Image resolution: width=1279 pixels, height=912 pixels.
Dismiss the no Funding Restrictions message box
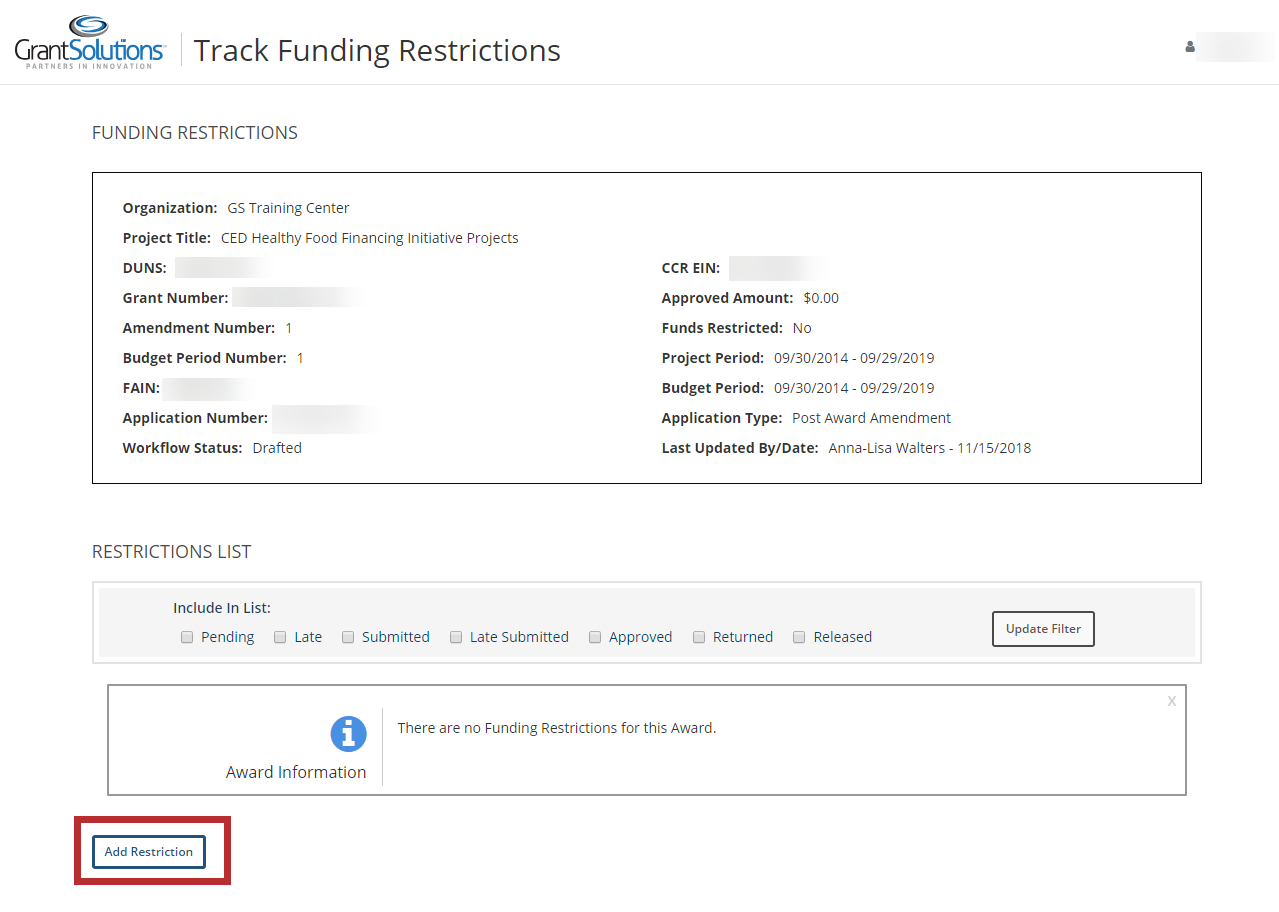tap(1171, 701)
